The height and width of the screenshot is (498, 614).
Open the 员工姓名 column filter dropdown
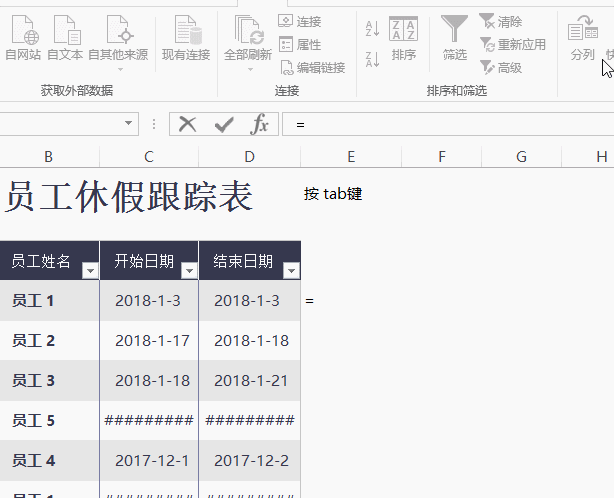pos(89,271)
